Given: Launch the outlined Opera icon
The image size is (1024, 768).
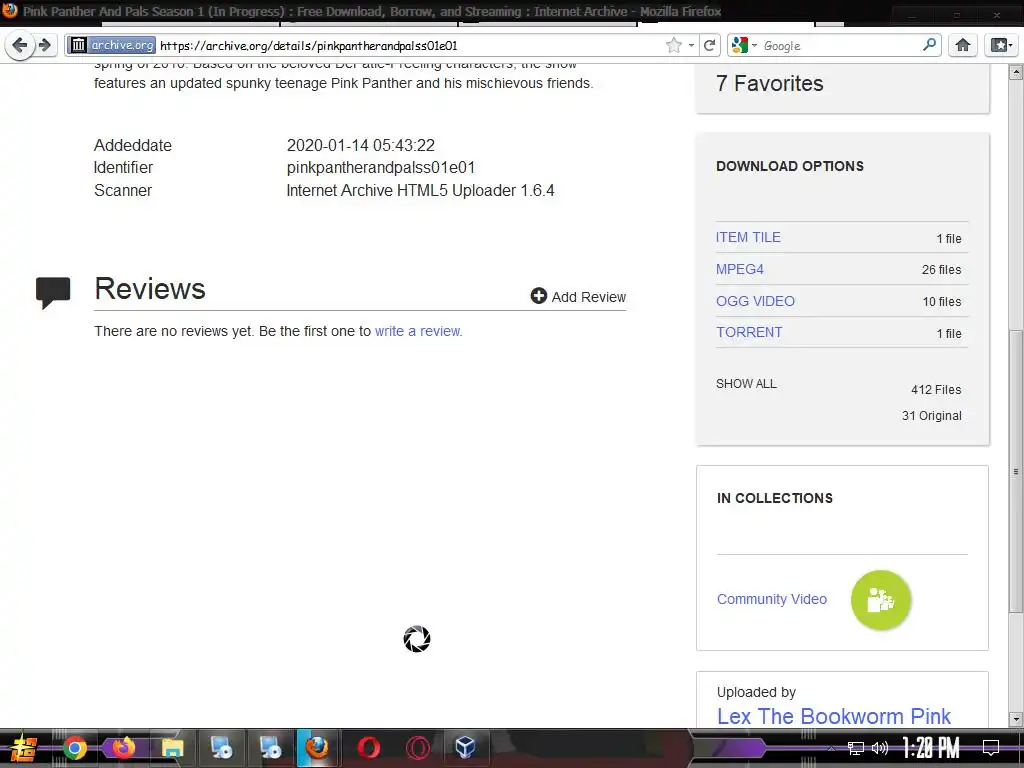Looking at the screenshot, I should click(x=418, y=748).
